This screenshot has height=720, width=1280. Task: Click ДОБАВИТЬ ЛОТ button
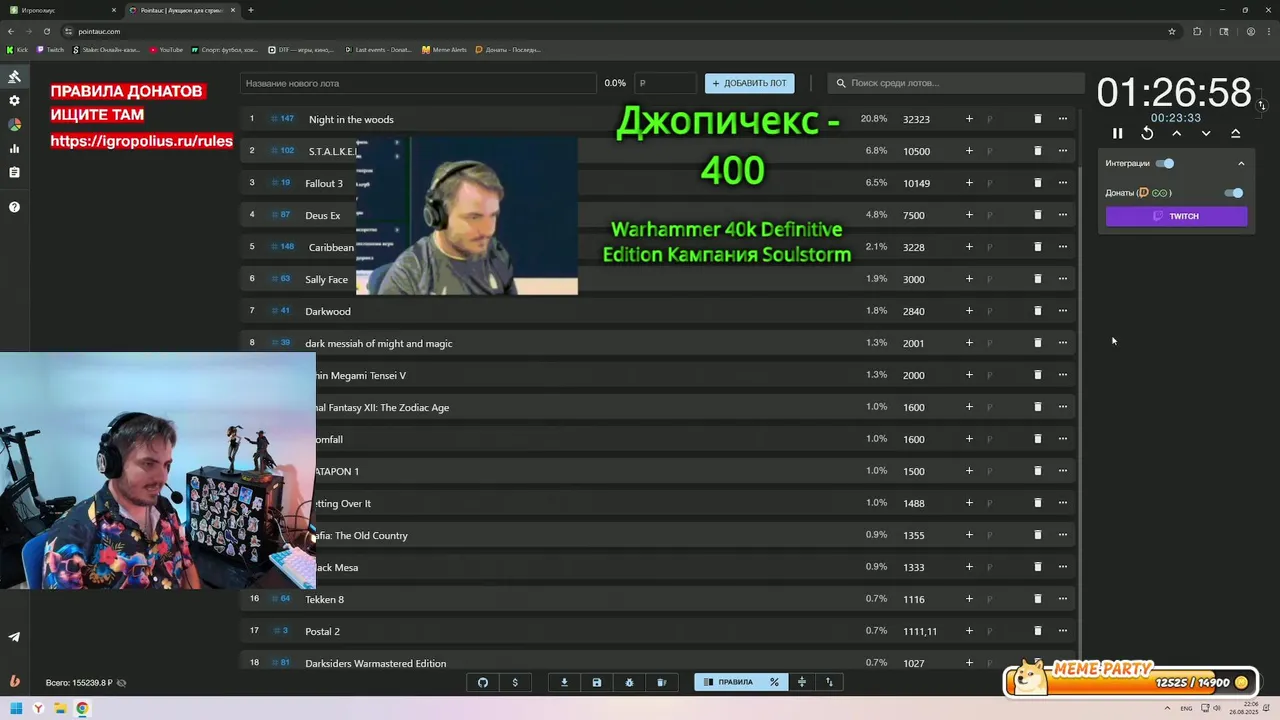click(749, 83)
